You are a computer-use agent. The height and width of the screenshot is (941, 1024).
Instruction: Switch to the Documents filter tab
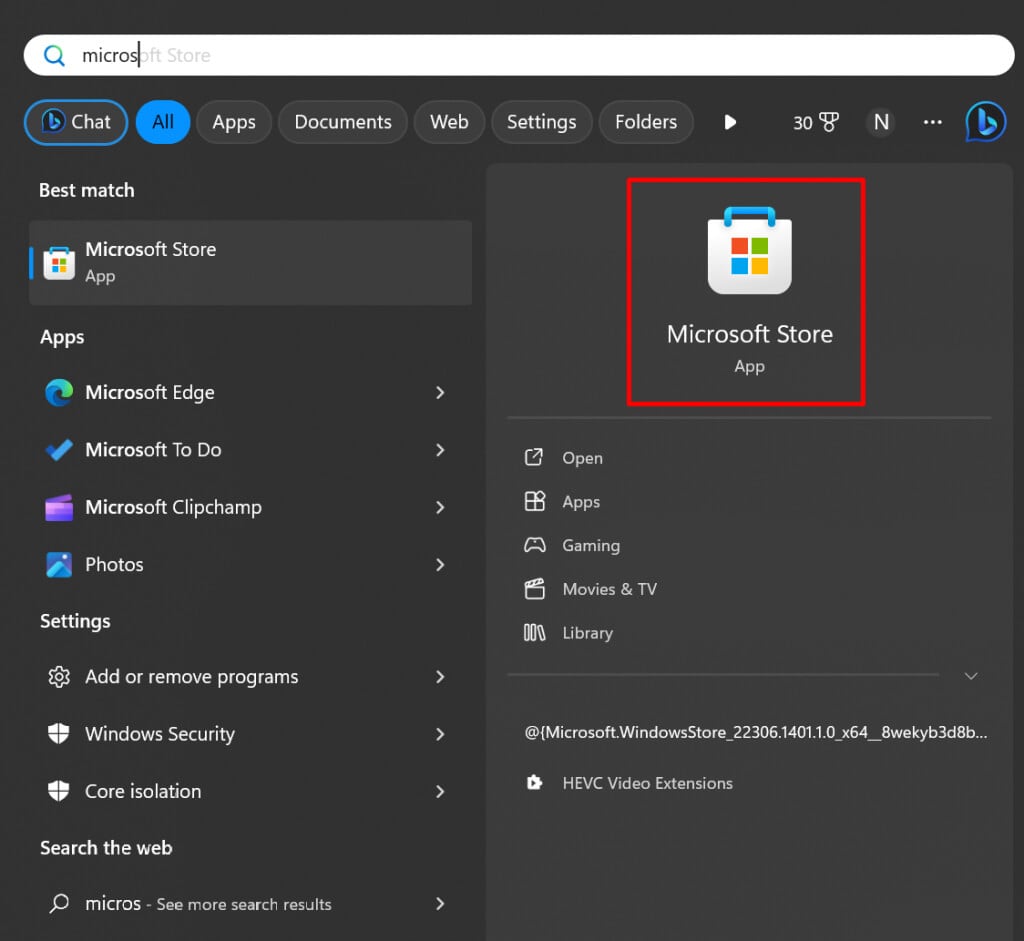(343, 122)
